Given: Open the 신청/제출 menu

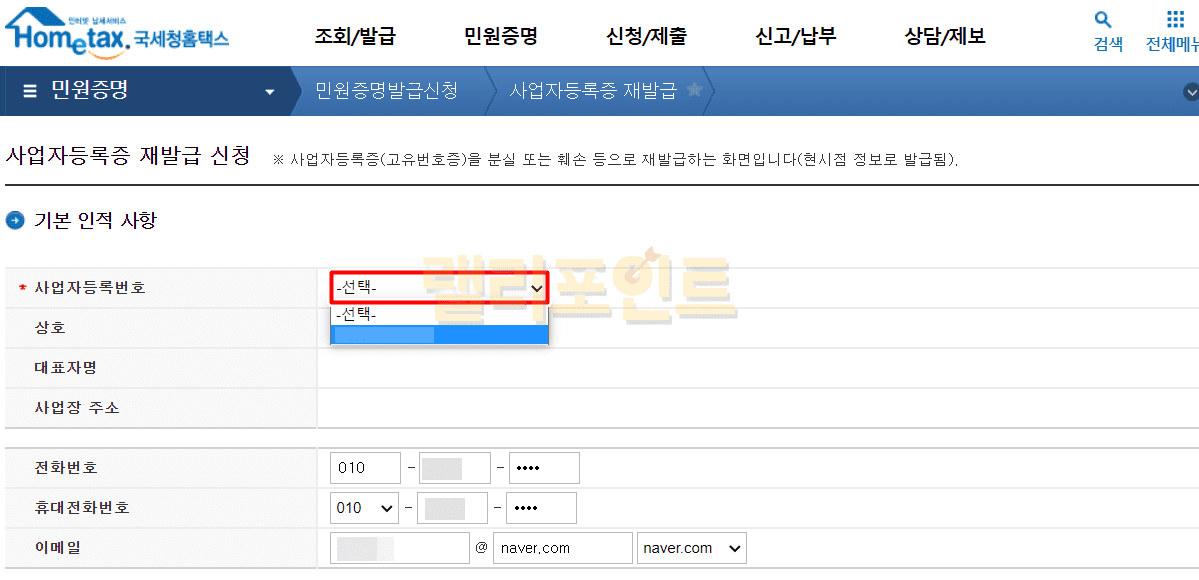Looking at the screenshot, I should coord(646,37).
